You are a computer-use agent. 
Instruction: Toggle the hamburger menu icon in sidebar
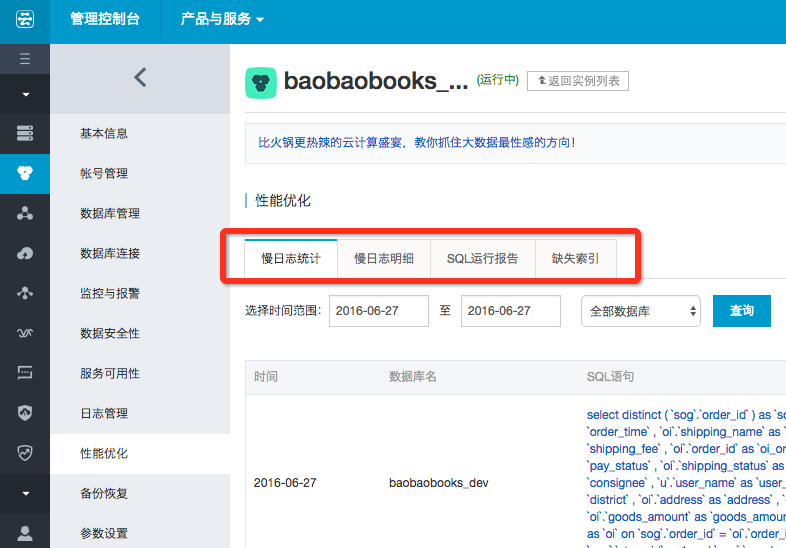coord(25,59)
